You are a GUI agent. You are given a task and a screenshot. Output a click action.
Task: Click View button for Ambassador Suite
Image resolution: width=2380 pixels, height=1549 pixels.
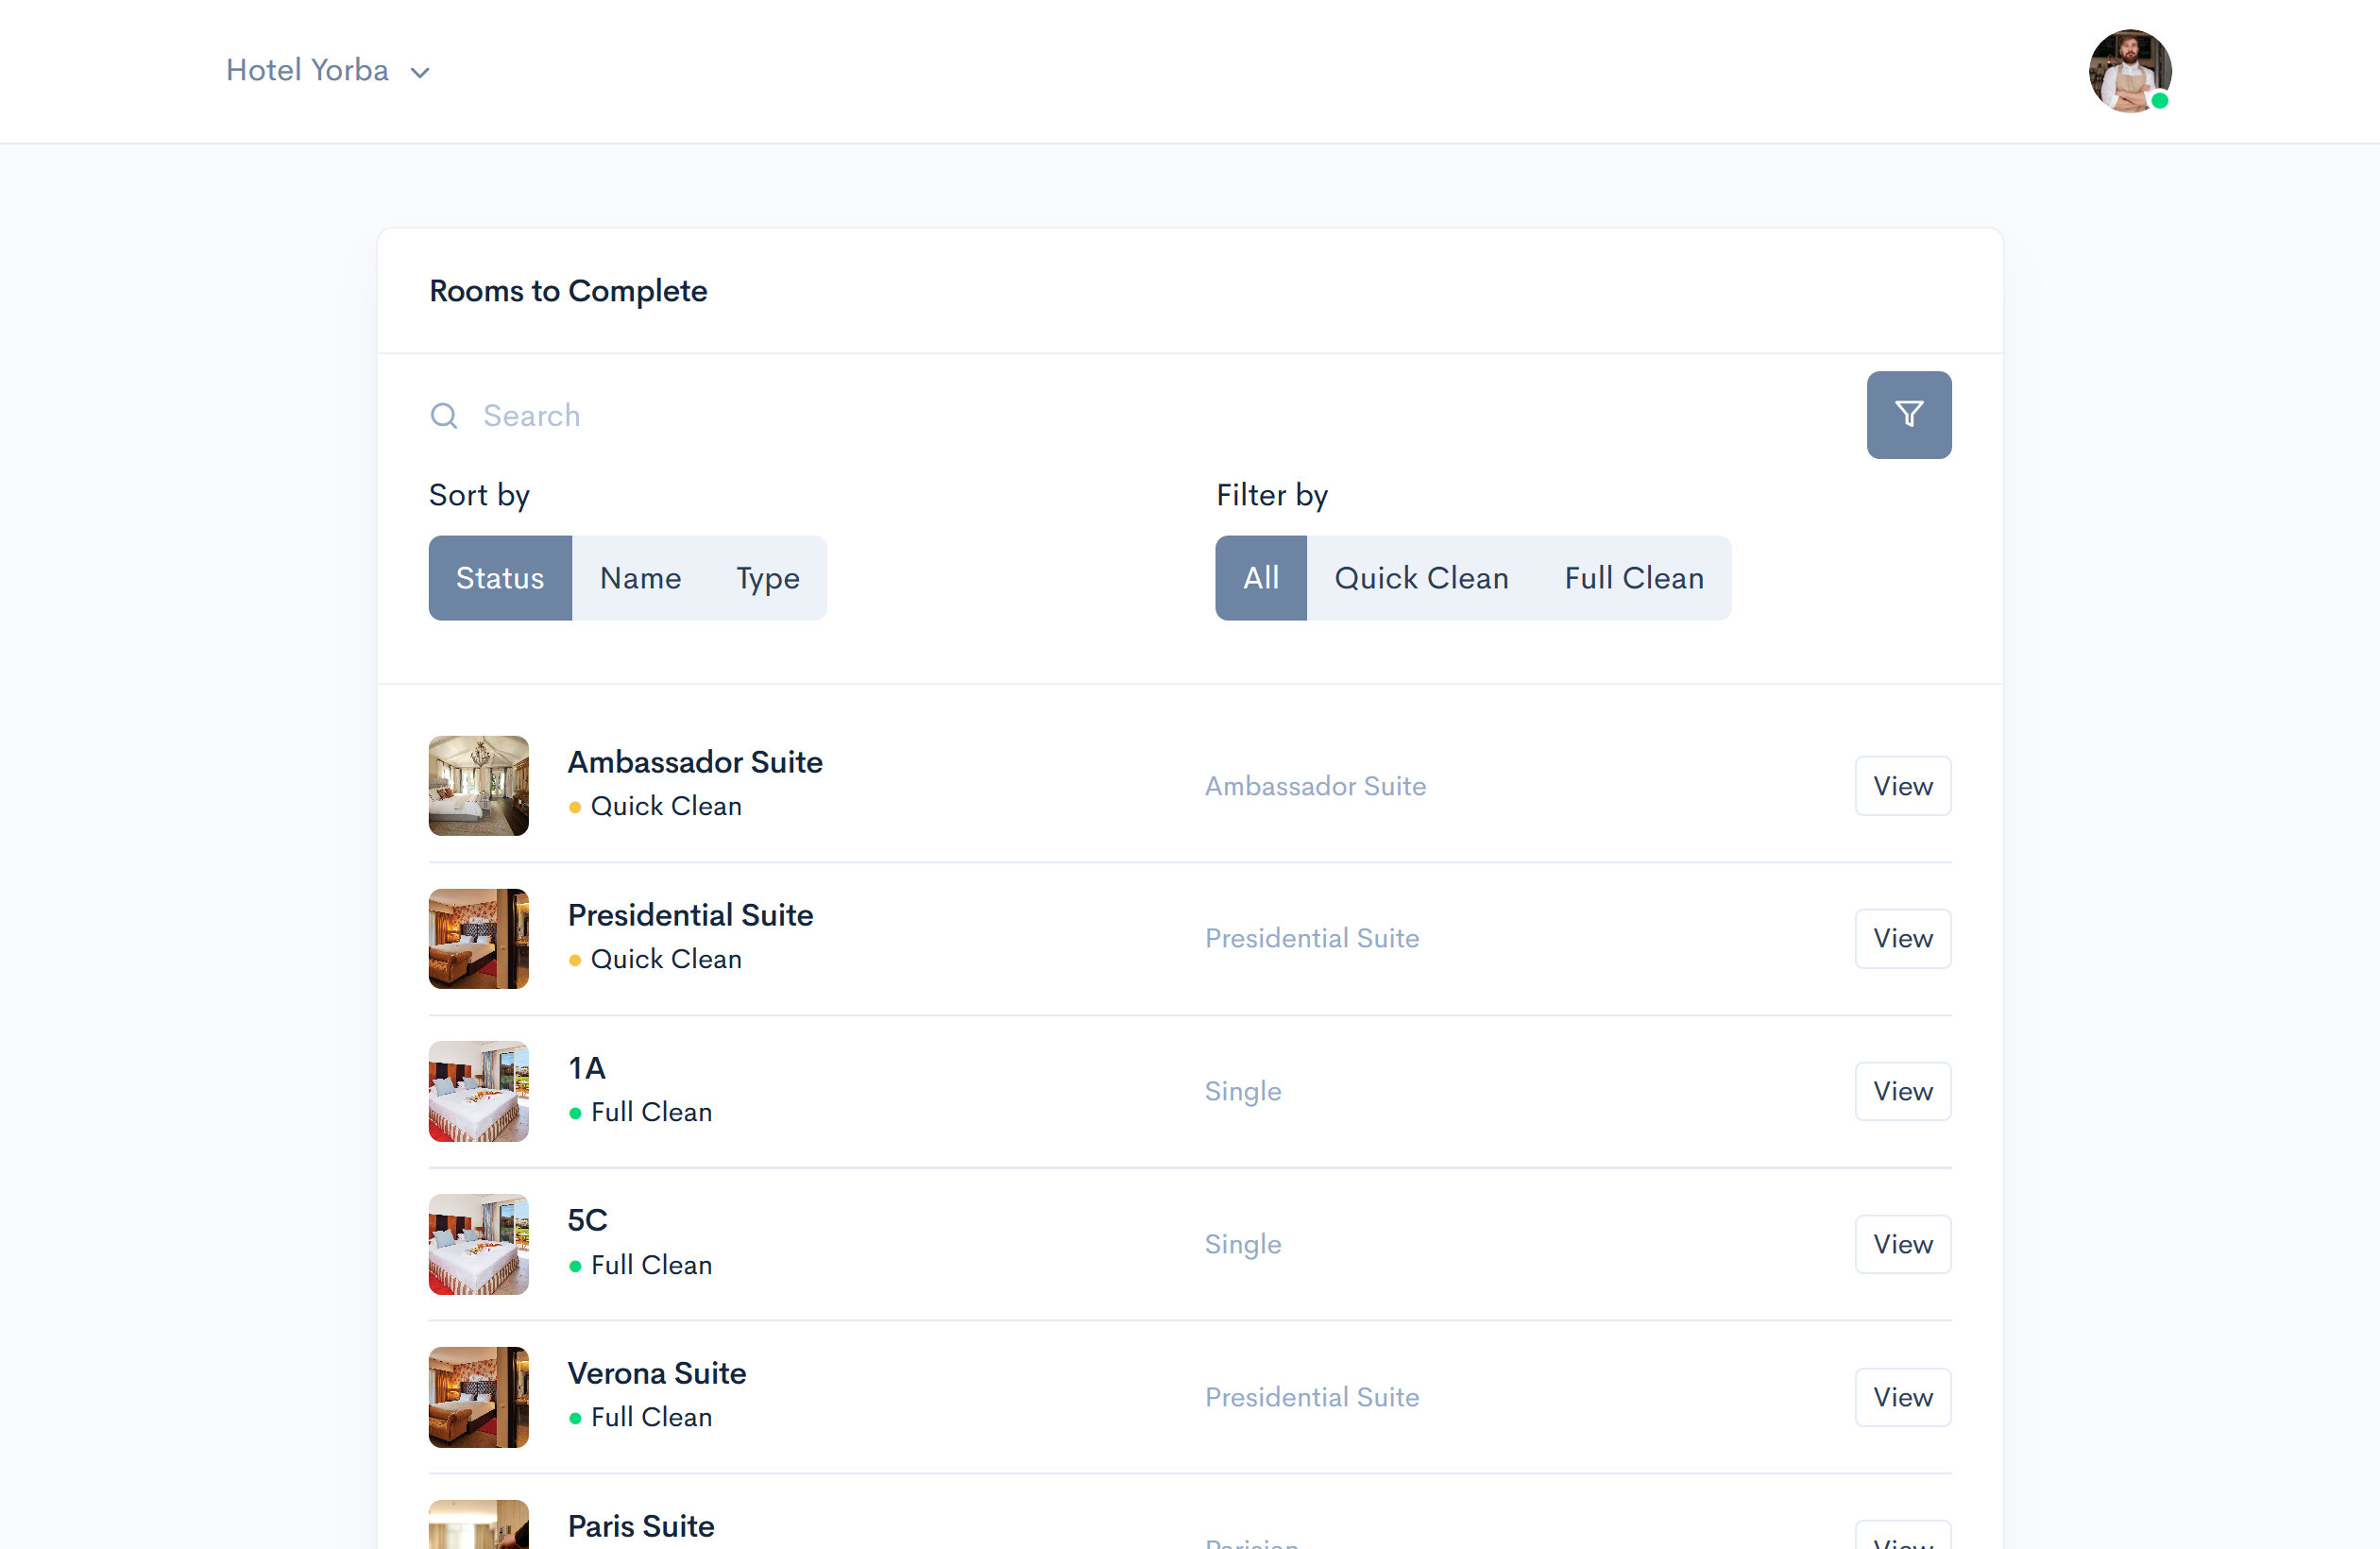(x=1903, y=784)
